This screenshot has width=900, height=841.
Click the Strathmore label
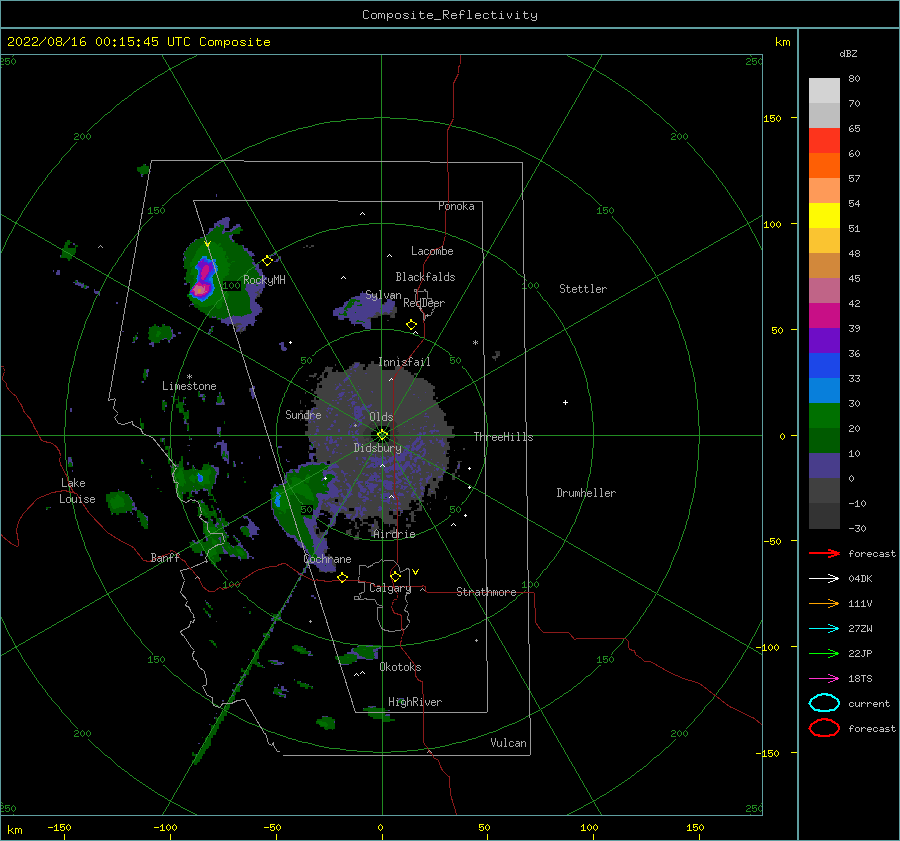coord(486,592)
